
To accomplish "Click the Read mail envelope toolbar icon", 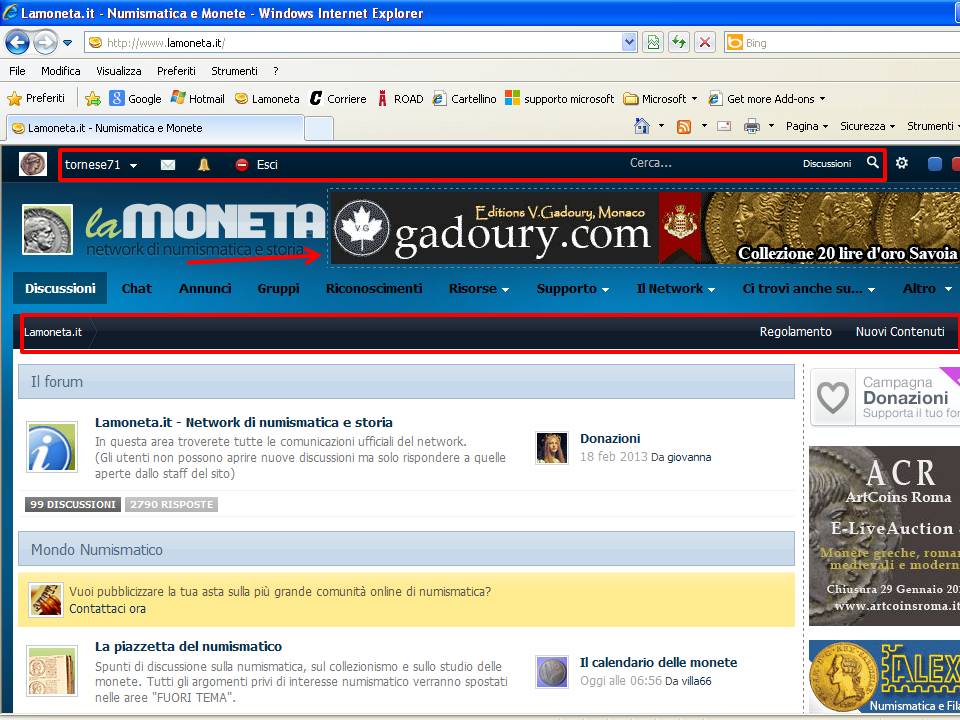I will point(724,126).
